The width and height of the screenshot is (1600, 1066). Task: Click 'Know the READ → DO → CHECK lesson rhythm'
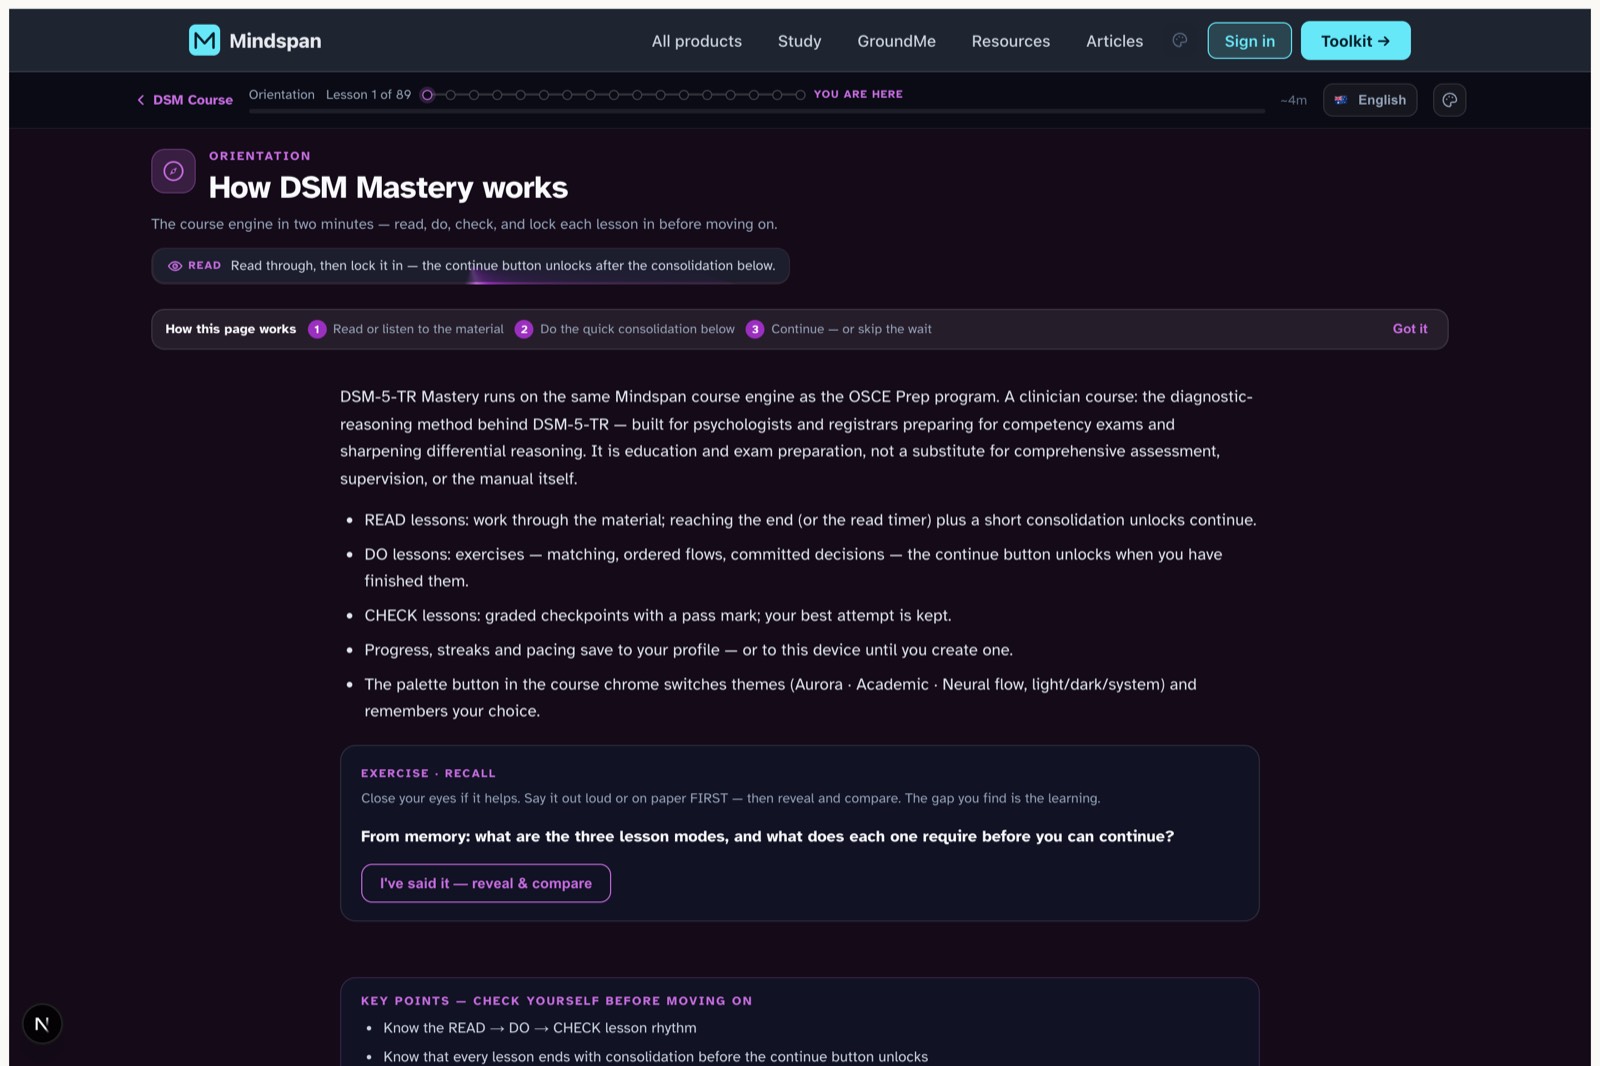(540, 1028)
